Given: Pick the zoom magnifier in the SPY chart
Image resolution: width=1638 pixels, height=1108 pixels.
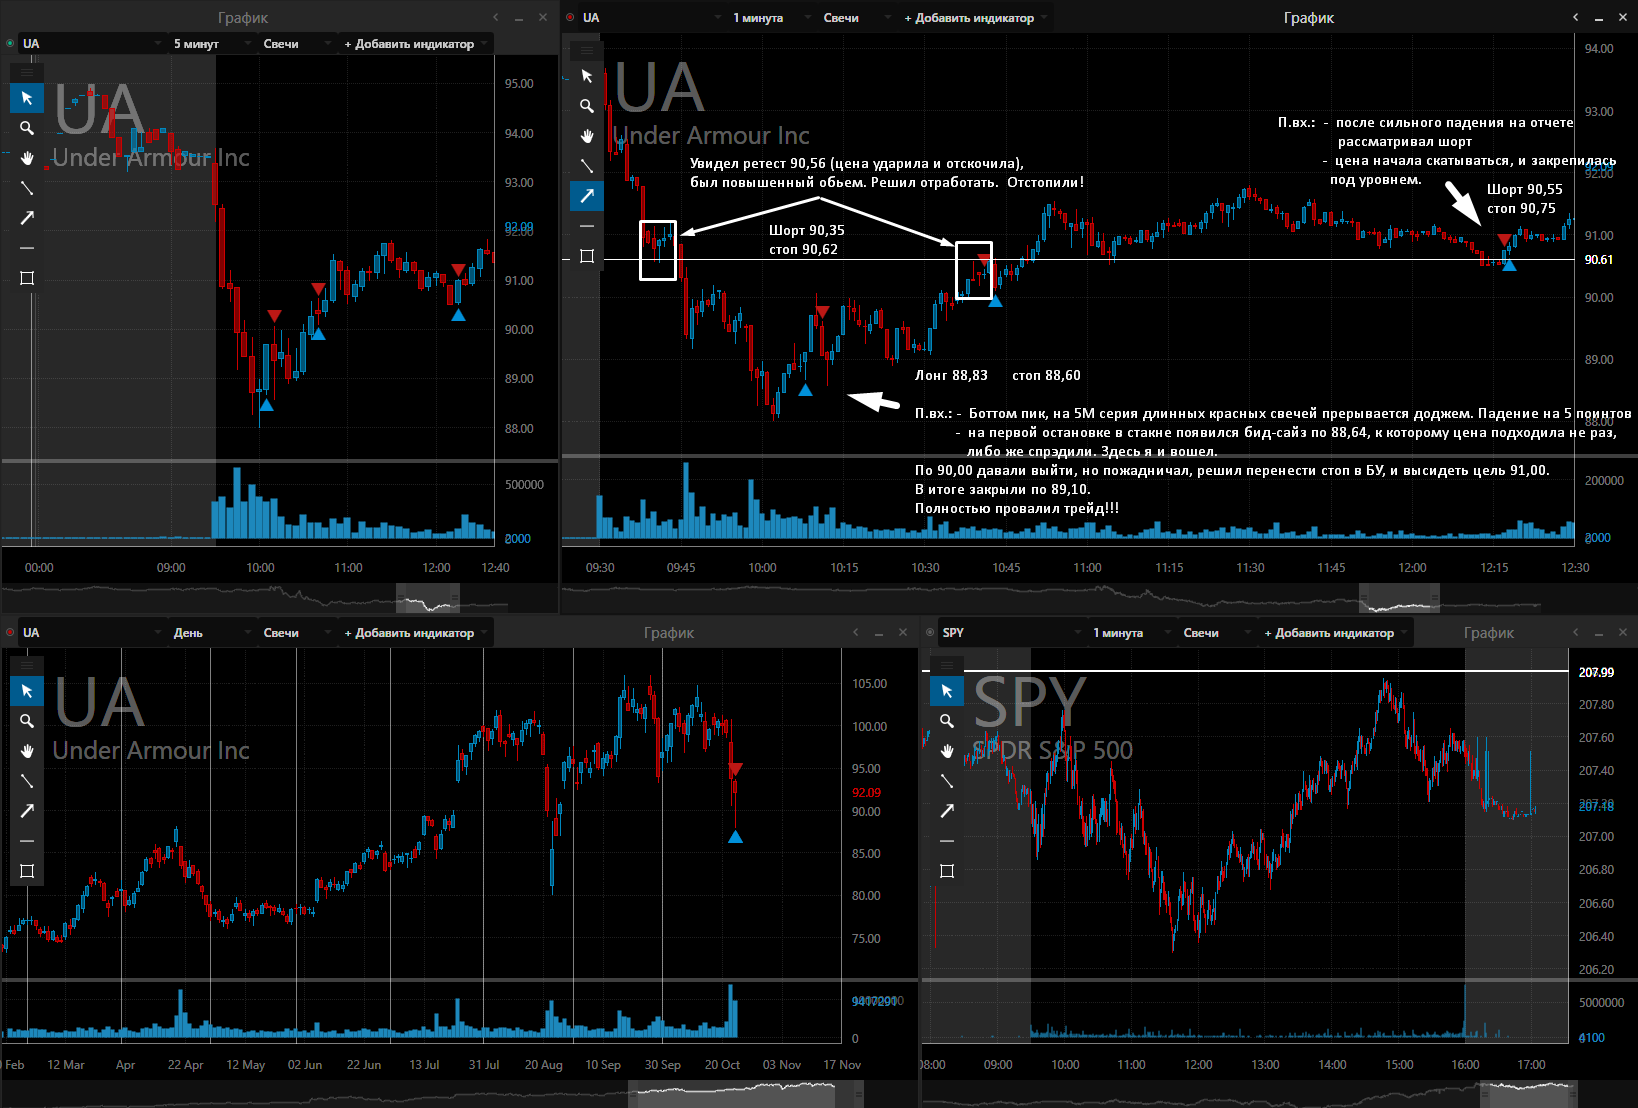Looking at the screenshot, I should [x=947, y=721].
